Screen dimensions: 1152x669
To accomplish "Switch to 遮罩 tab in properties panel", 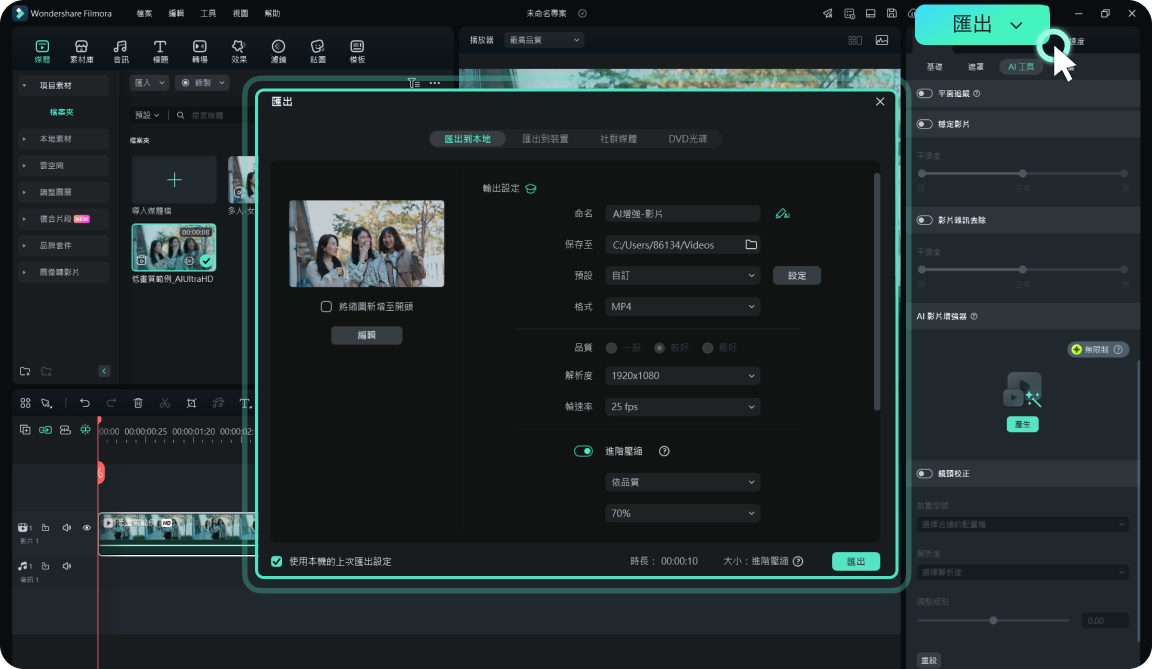I will (976, 67).
